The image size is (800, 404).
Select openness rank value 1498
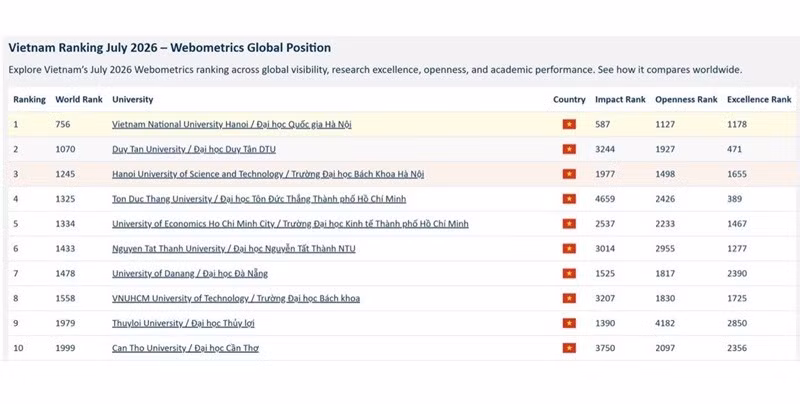pos(665,174)
